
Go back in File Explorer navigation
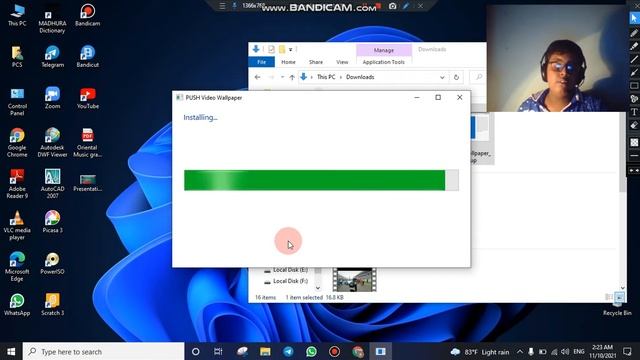258,77
